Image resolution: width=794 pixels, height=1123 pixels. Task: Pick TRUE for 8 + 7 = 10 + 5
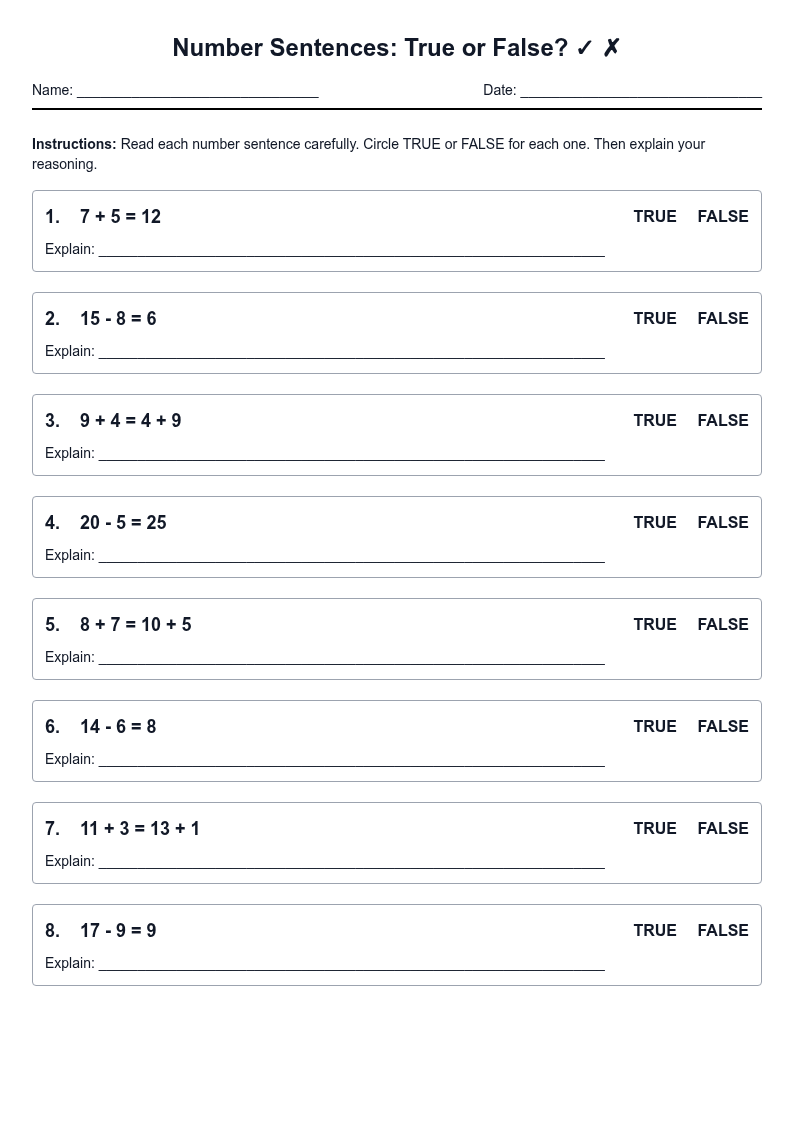654,625
